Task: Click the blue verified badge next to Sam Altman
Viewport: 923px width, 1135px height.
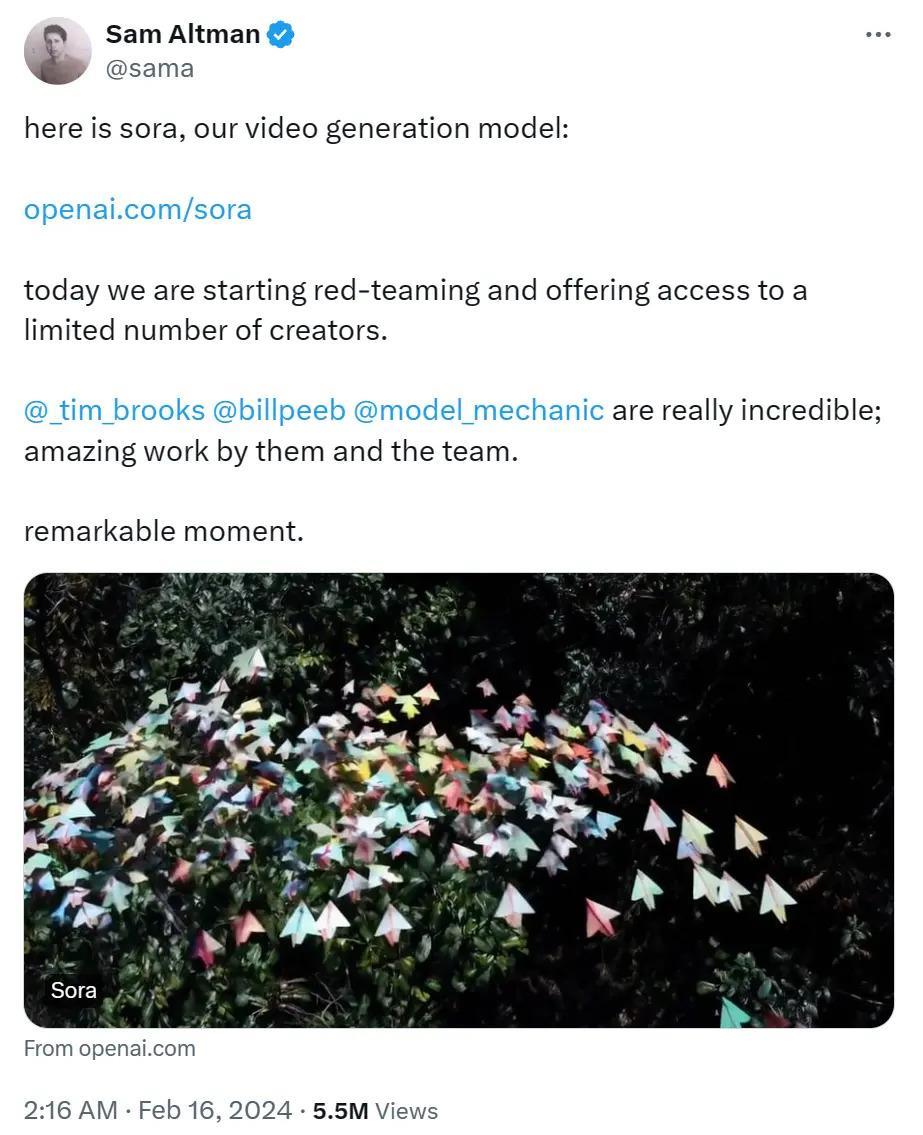Action: 280,33
